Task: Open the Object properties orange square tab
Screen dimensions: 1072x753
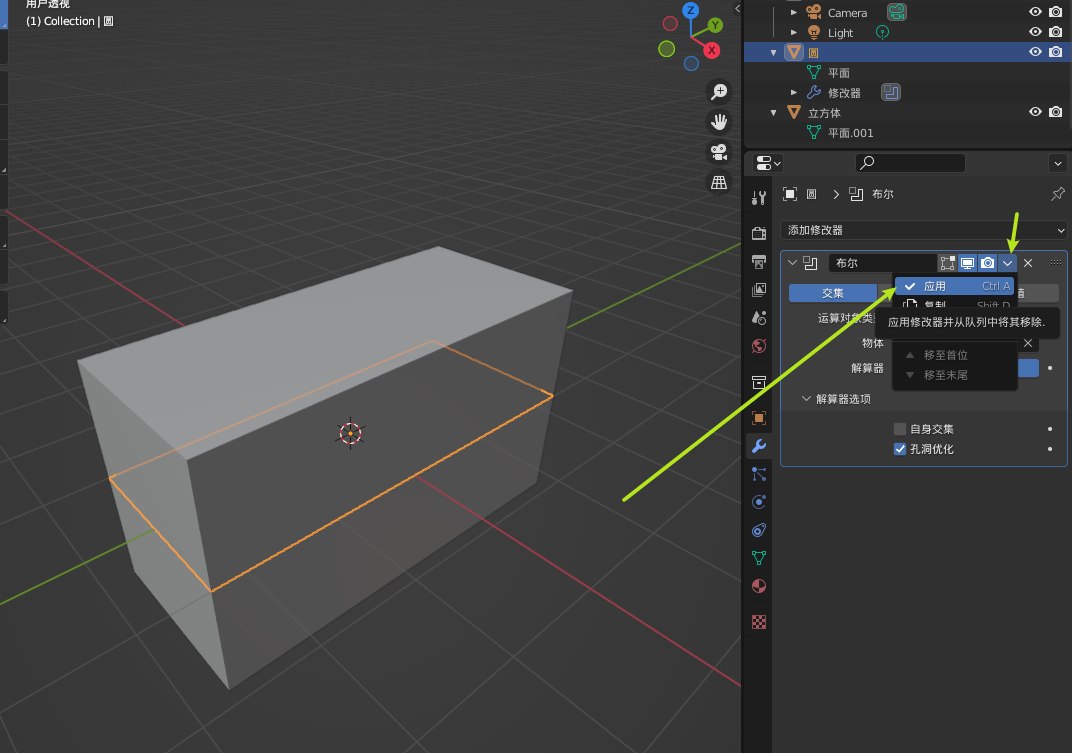Action: coord(759,418)
